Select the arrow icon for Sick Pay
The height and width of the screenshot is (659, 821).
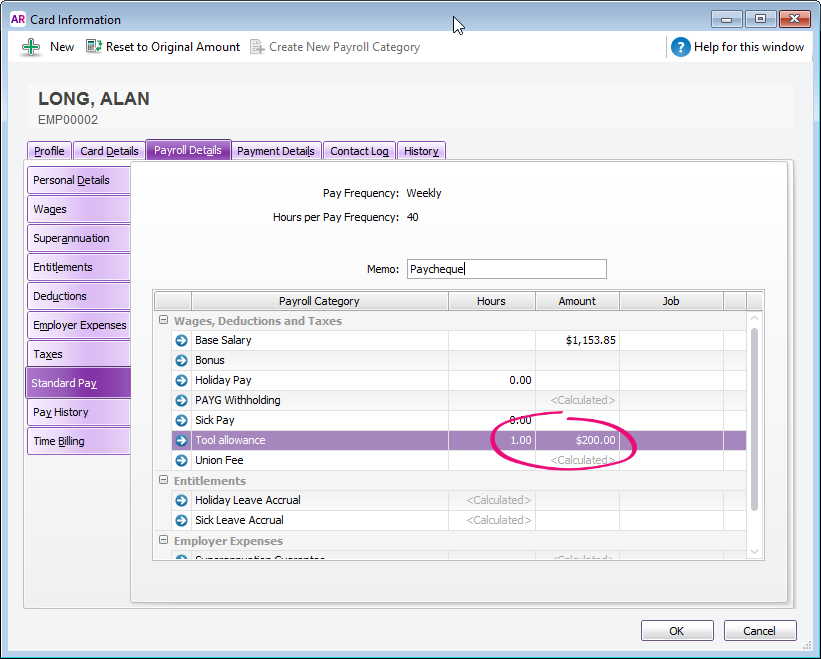click(x=181, y=420)
